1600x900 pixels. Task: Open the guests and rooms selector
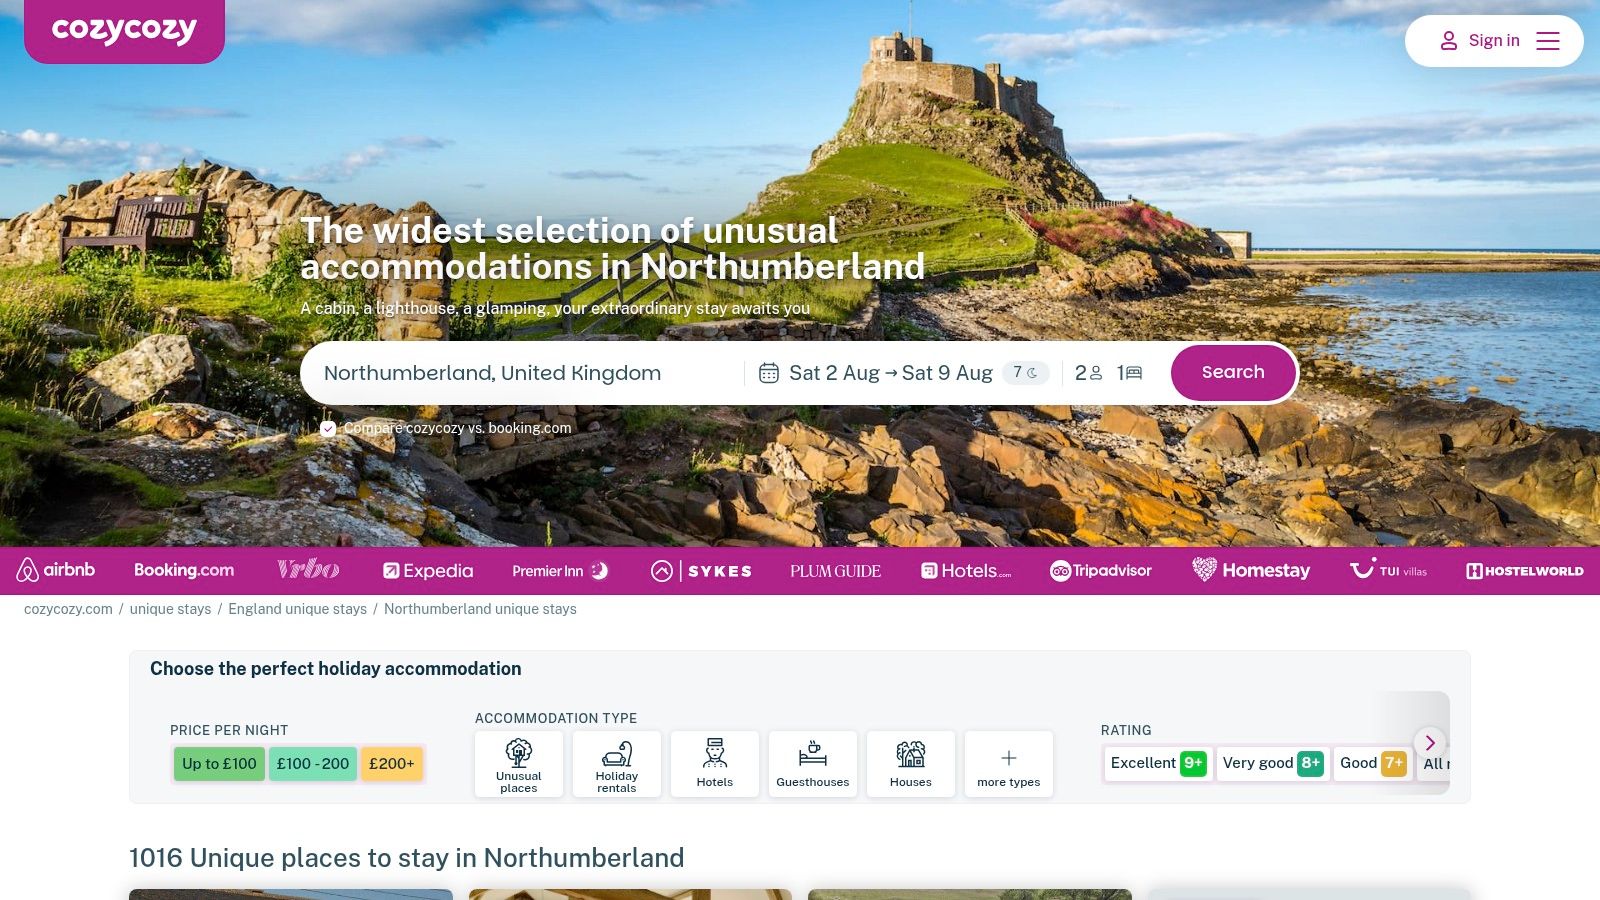(x=1108, y=373)
